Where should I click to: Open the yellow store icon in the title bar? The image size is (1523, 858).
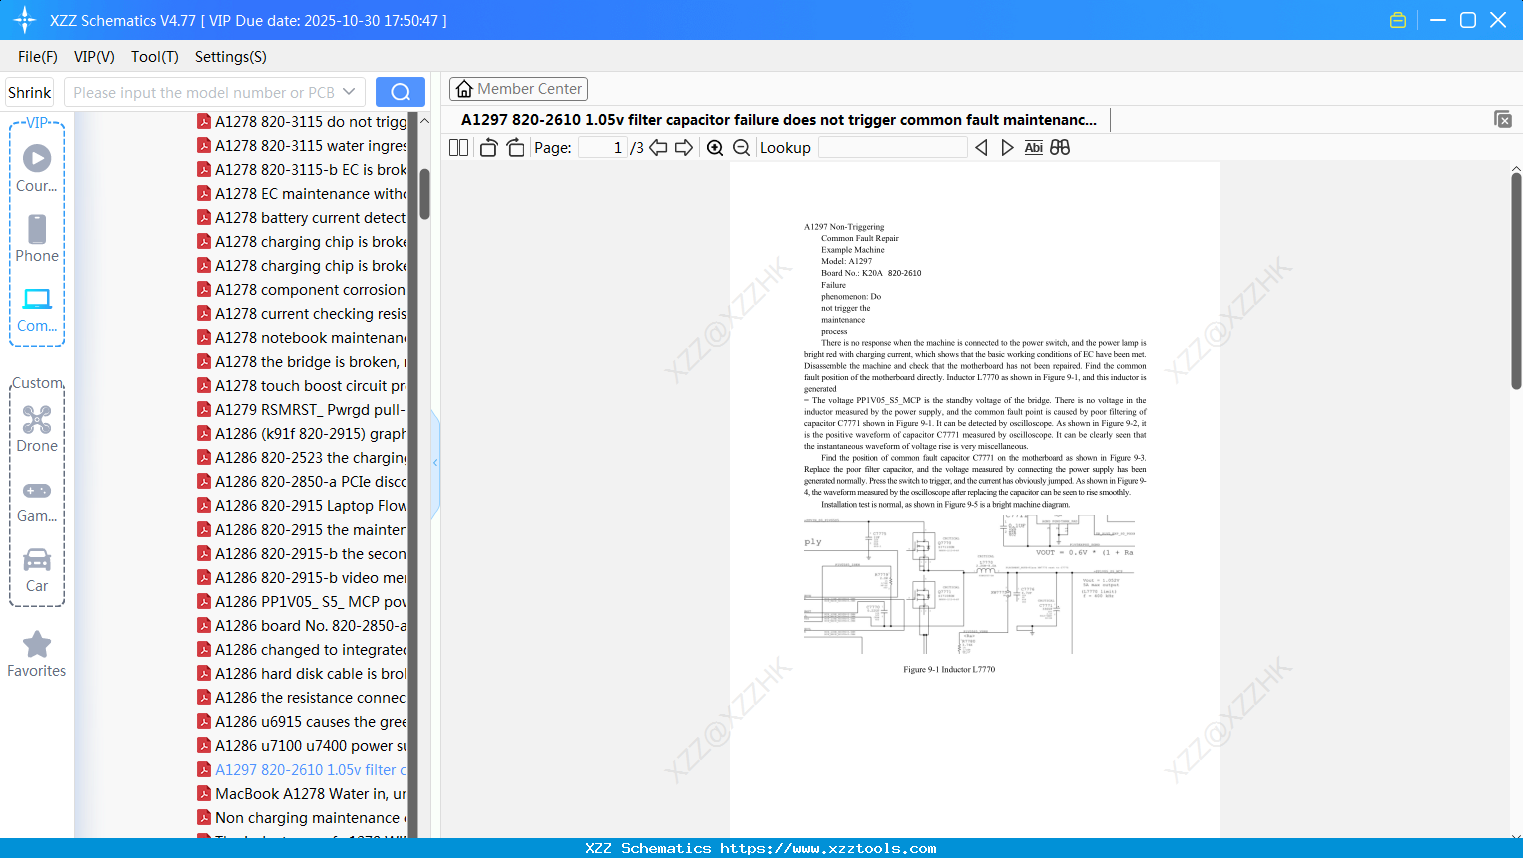tap(1398, 20)
